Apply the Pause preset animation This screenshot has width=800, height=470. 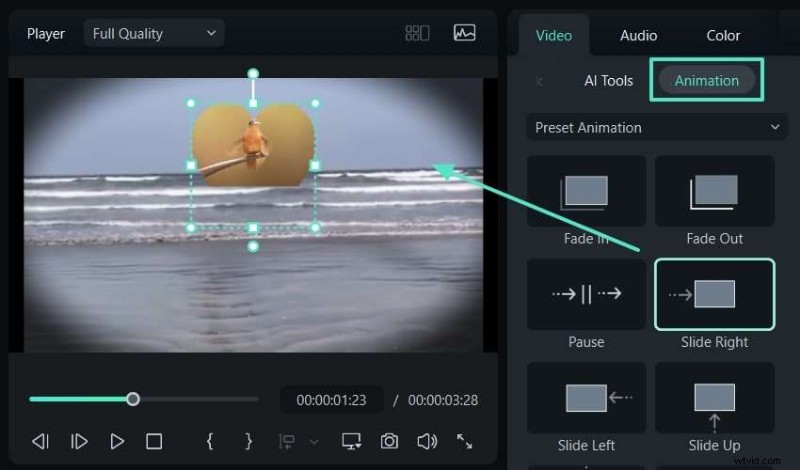coord(586,294)
